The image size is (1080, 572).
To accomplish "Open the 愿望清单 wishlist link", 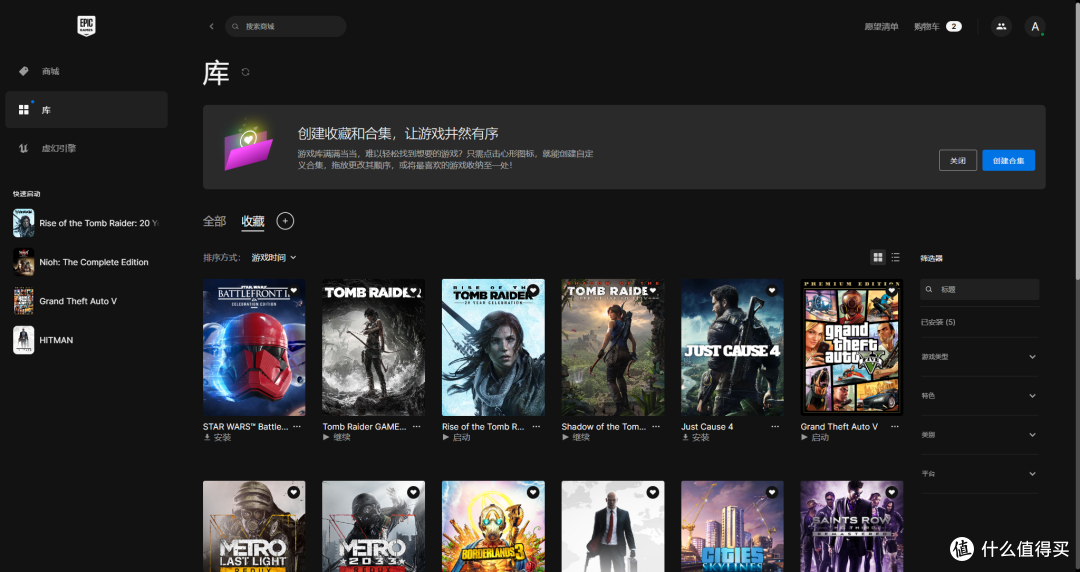I will click(x=882, y=26).
